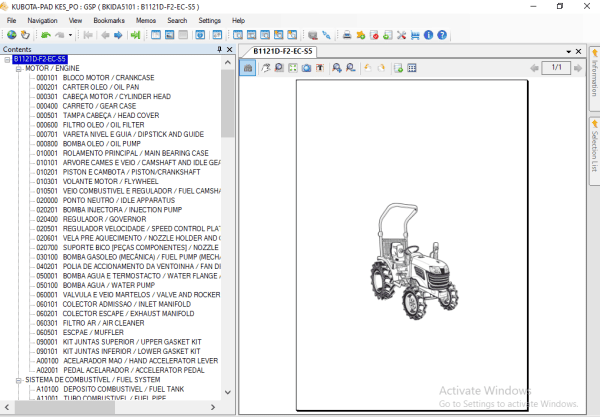Open the Bookmarks menu
Viewport: 600px width, 417px height.
point(109,21)
